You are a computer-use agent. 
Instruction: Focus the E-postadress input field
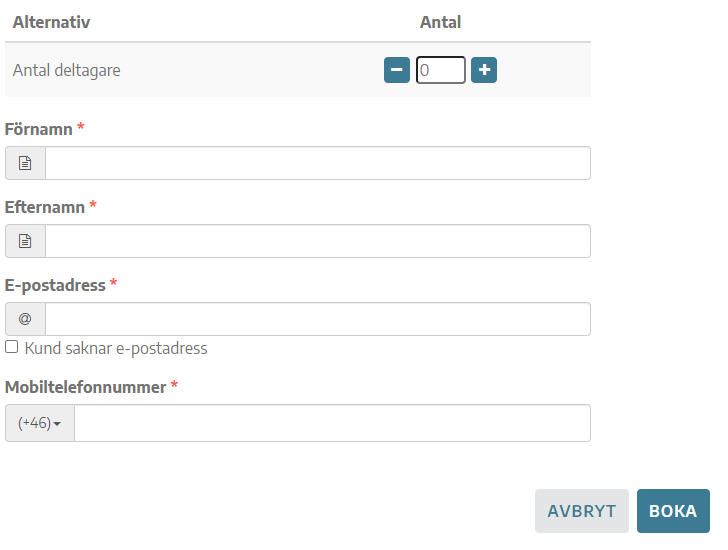point(318,319)
